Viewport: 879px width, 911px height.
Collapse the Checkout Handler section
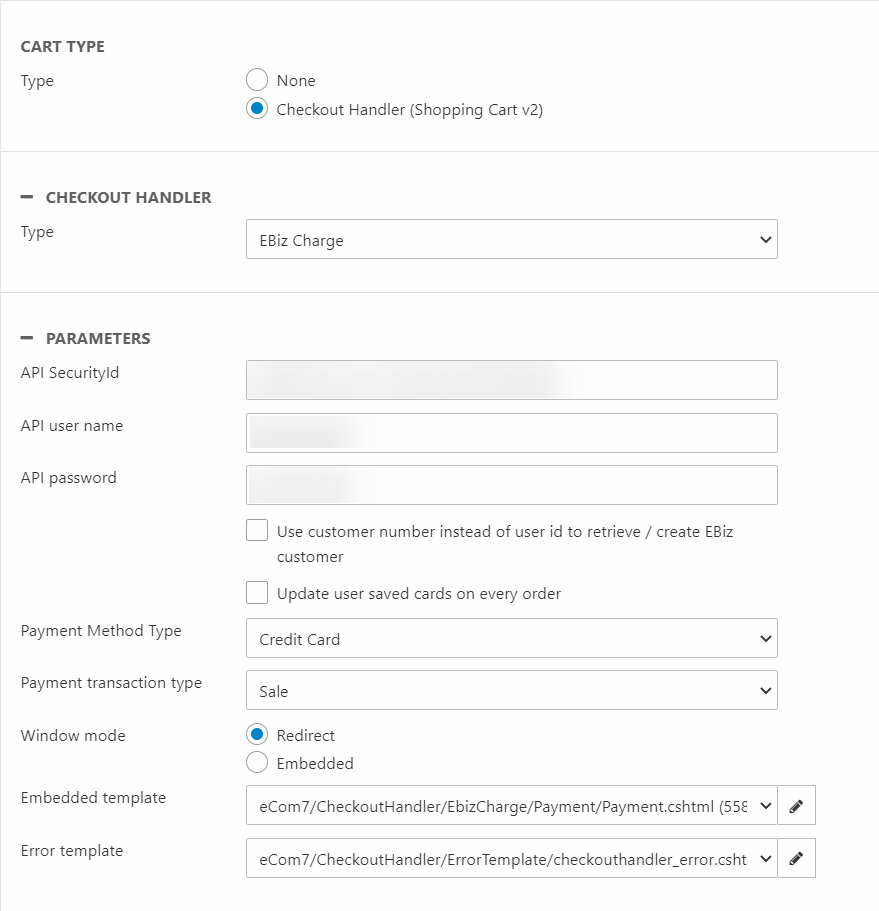[x=27, y=197]
